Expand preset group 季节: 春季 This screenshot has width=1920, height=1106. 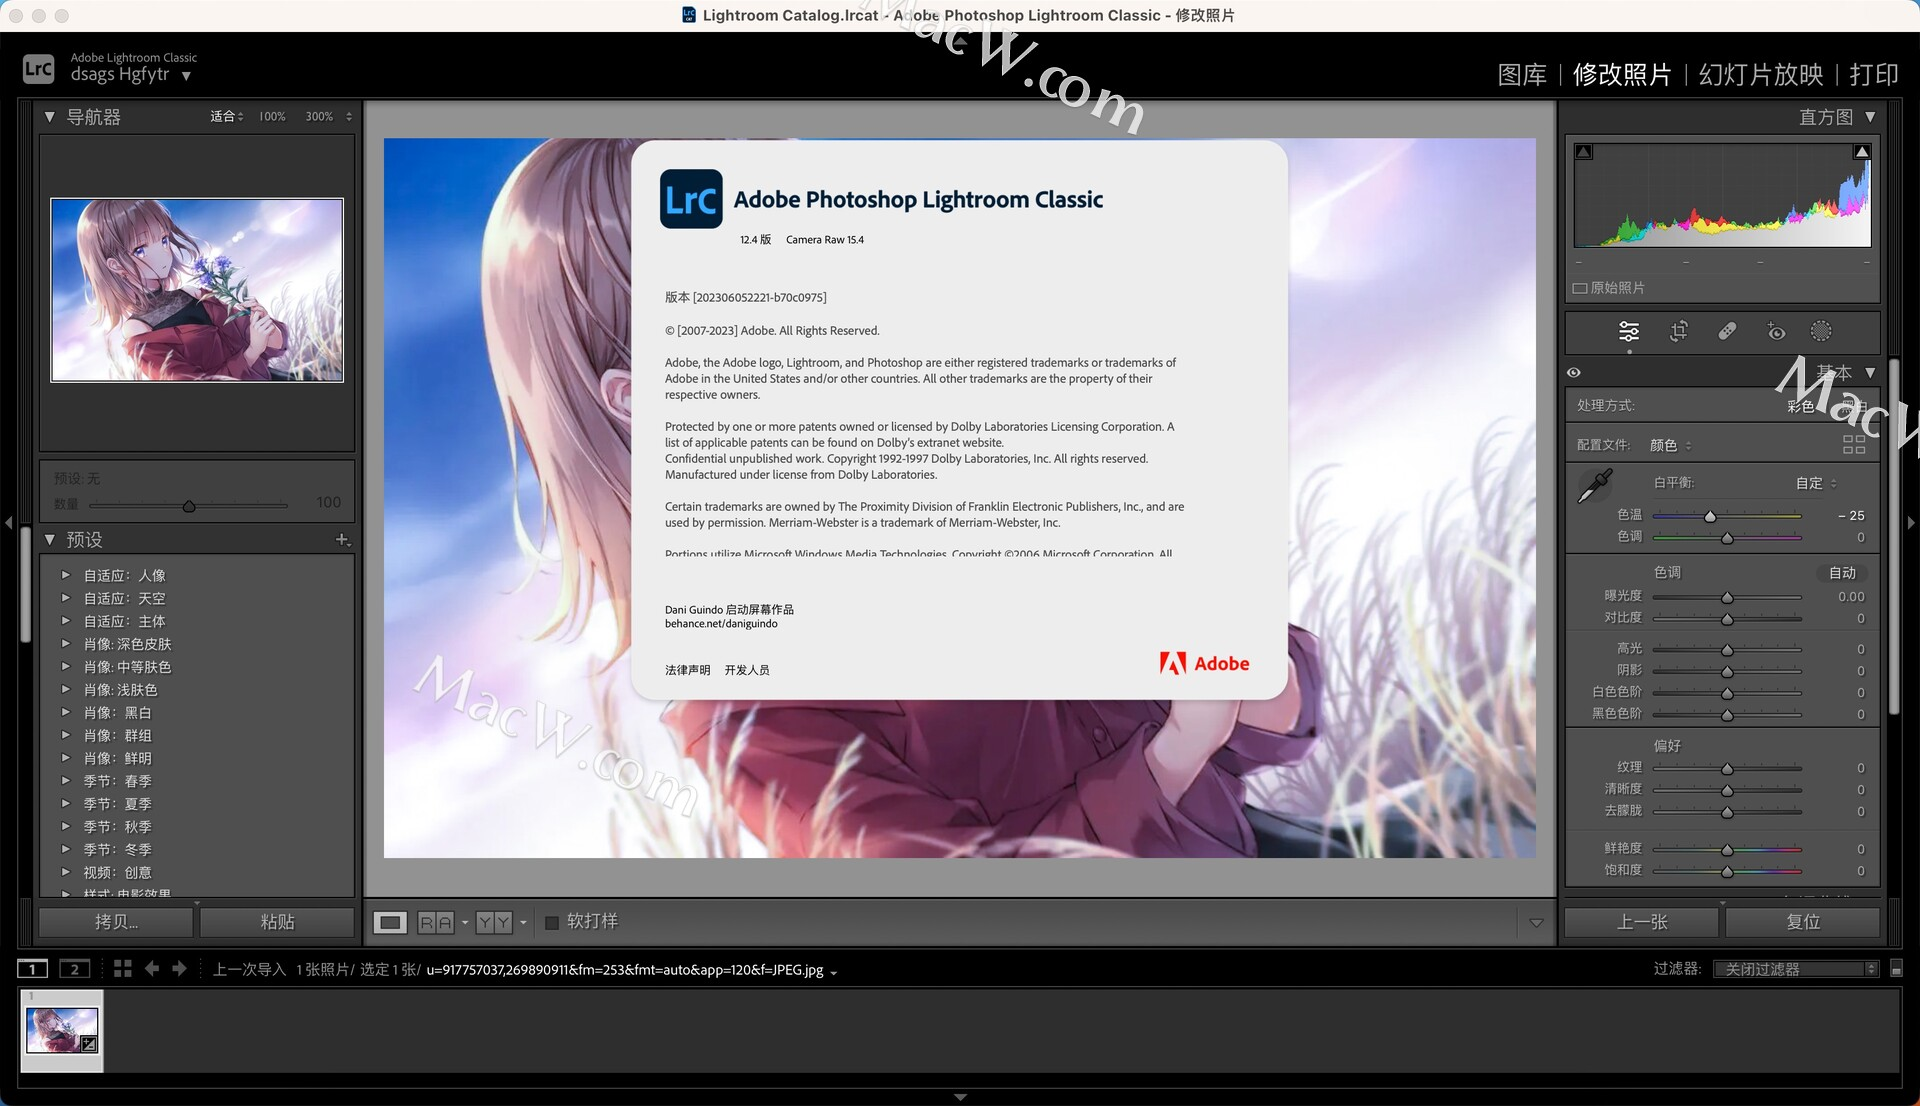(65, 781)
